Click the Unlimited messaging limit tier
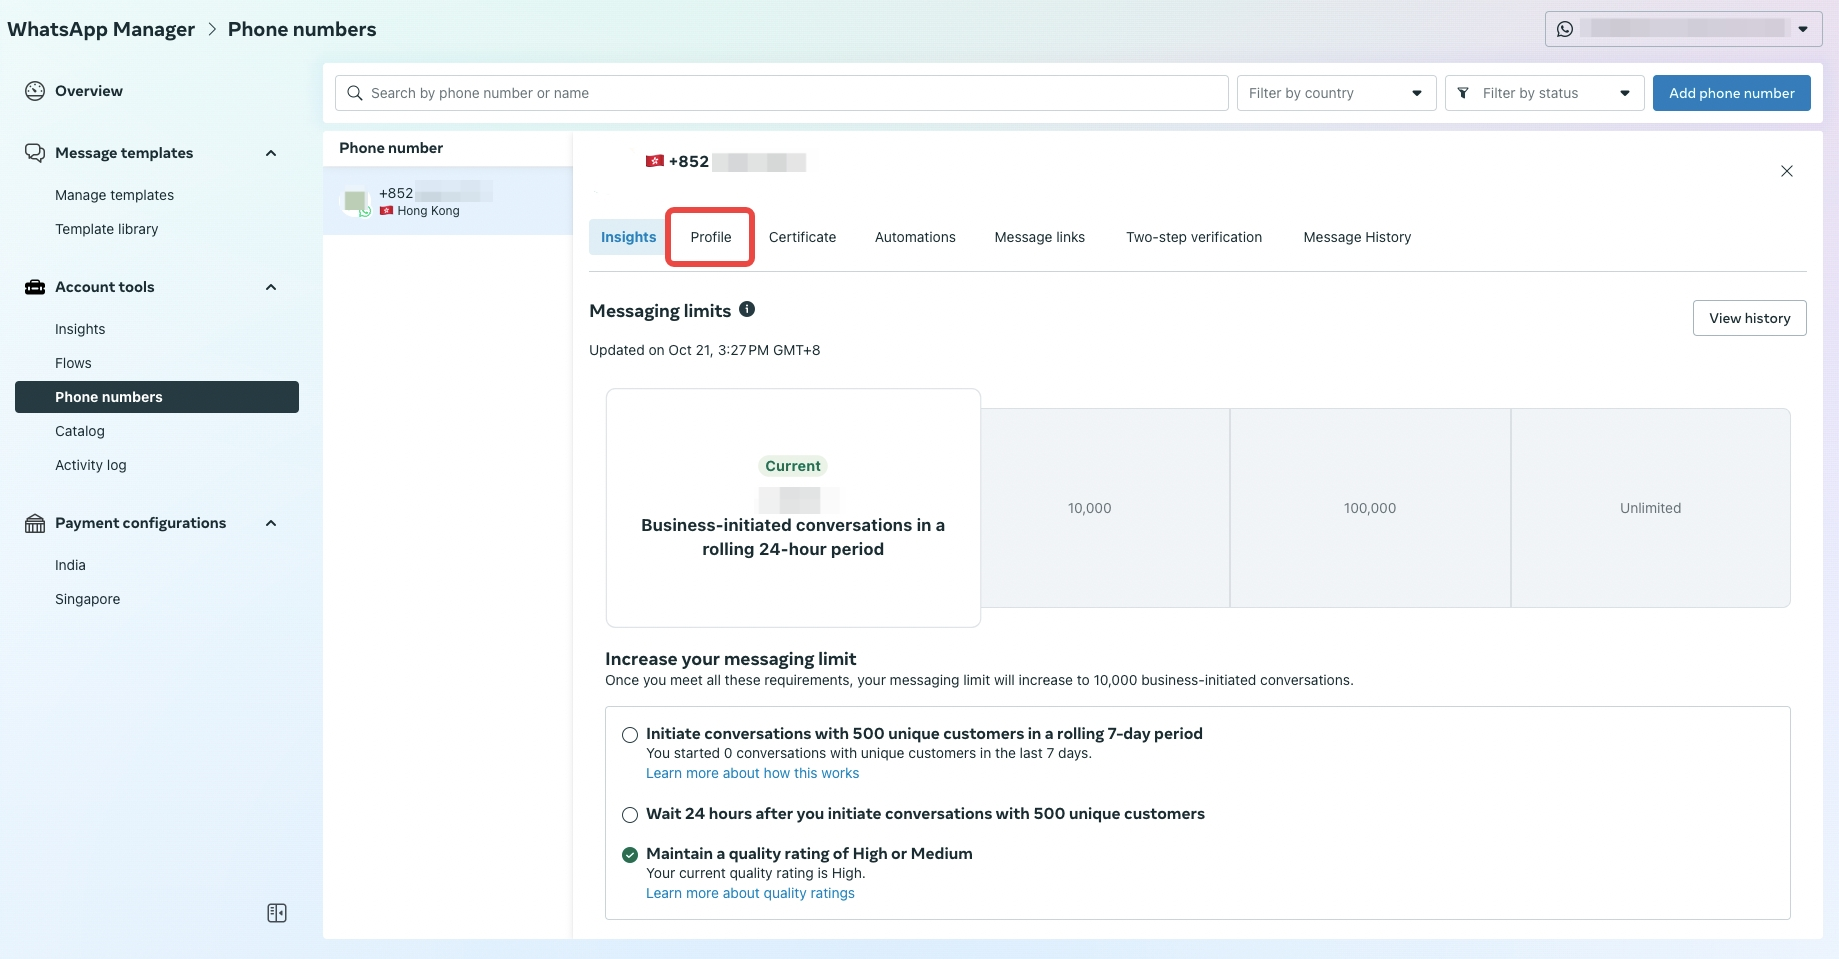This screenshot has width=1839, height=959. (x=1650, y=508)
